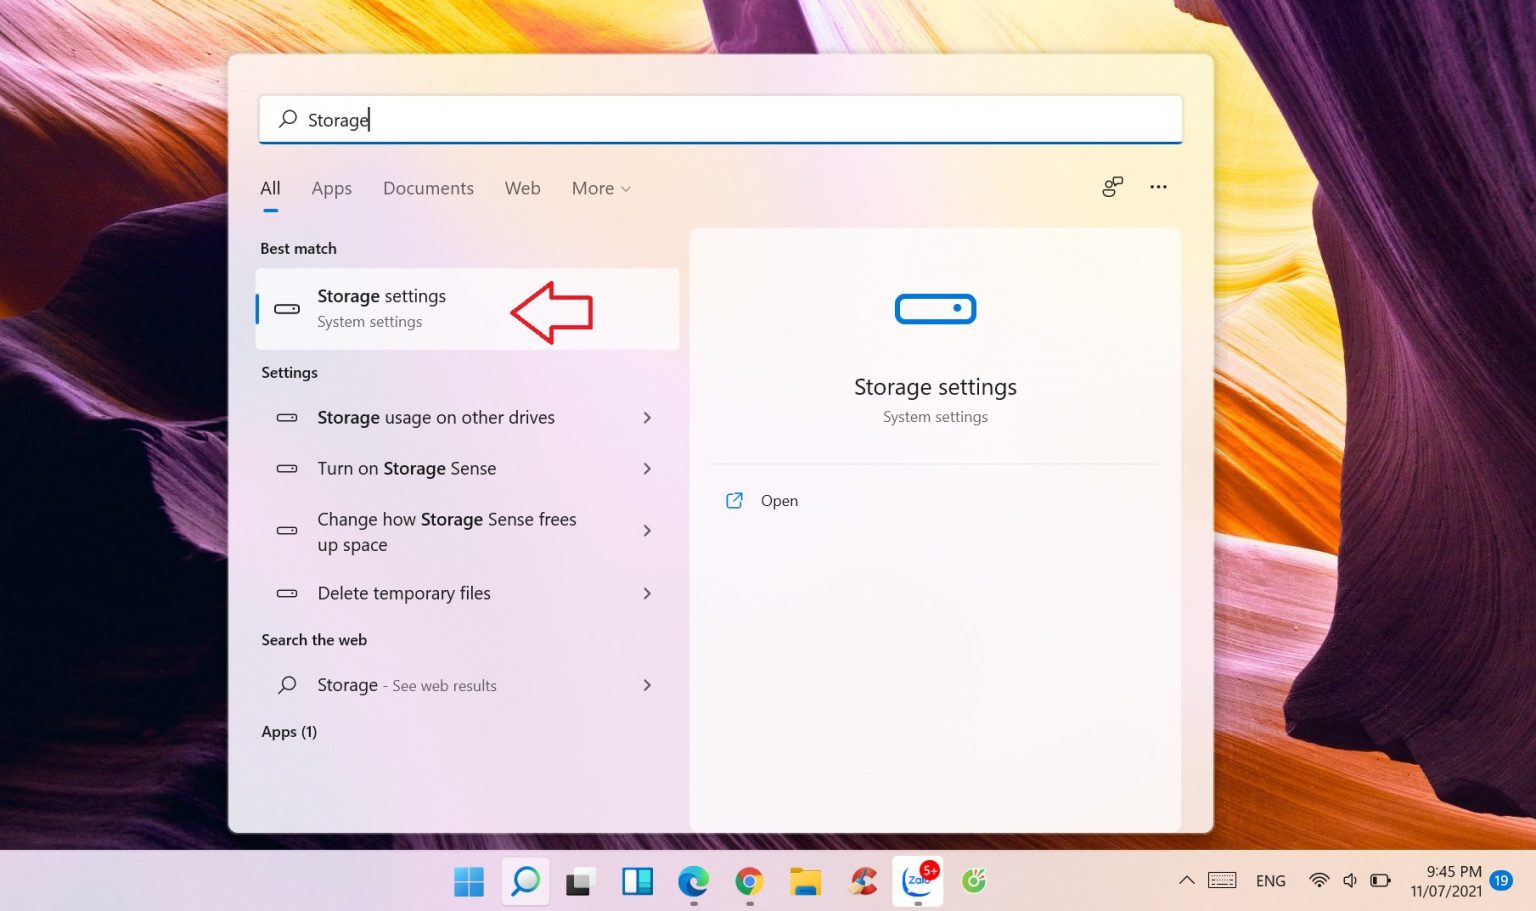Click Open link in preview pane
Image resolution: width=1536 pixels, height=911 pixels.
[x=778, y=501]
